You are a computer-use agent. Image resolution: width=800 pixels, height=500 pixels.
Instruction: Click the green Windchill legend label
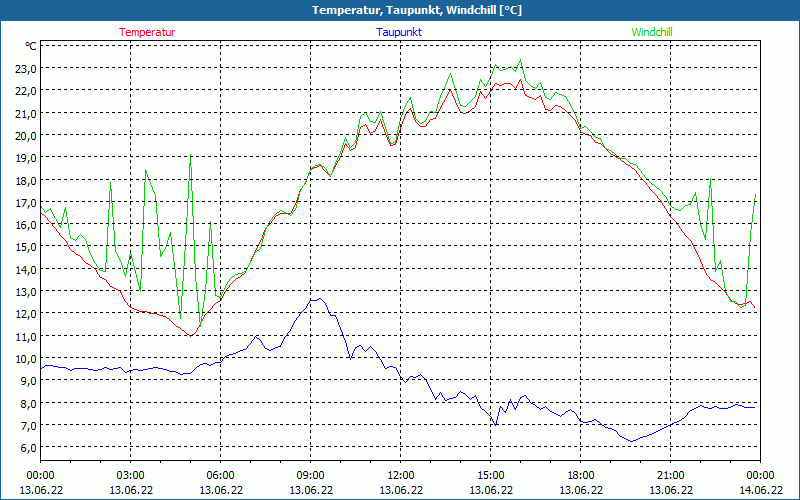tap(652, 32)
